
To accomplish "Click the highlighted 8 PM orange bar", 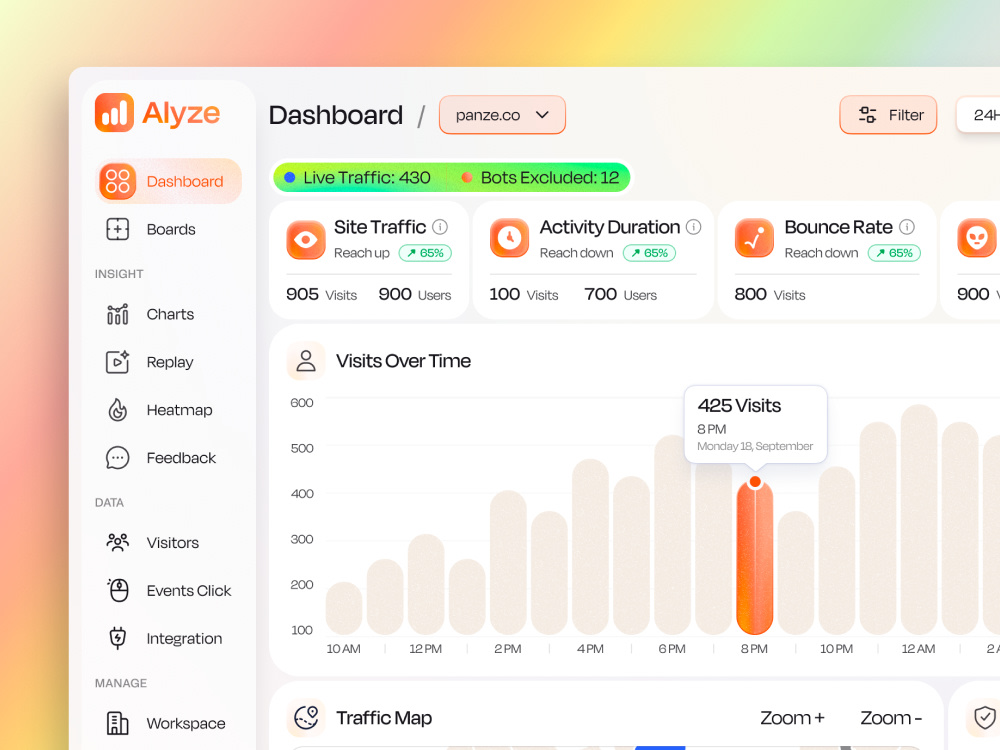I will point(754,558).
